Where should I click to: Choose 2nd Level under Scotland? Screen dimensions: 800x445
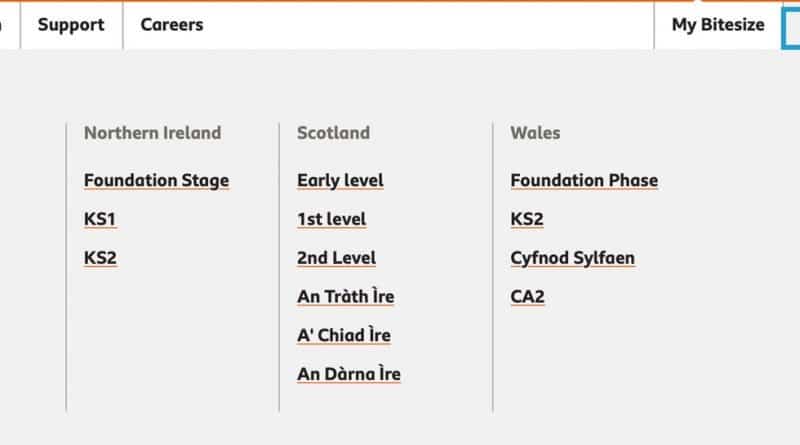[x=336, y=258]
